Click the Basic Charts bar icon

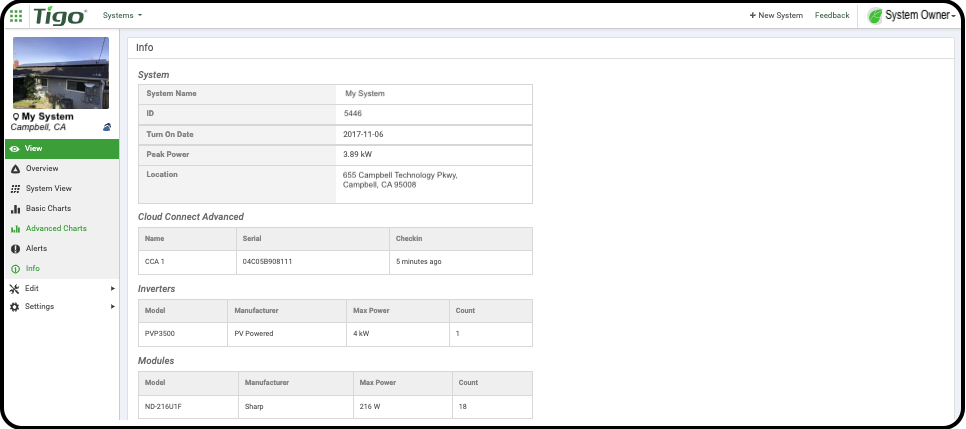point(15,209)
